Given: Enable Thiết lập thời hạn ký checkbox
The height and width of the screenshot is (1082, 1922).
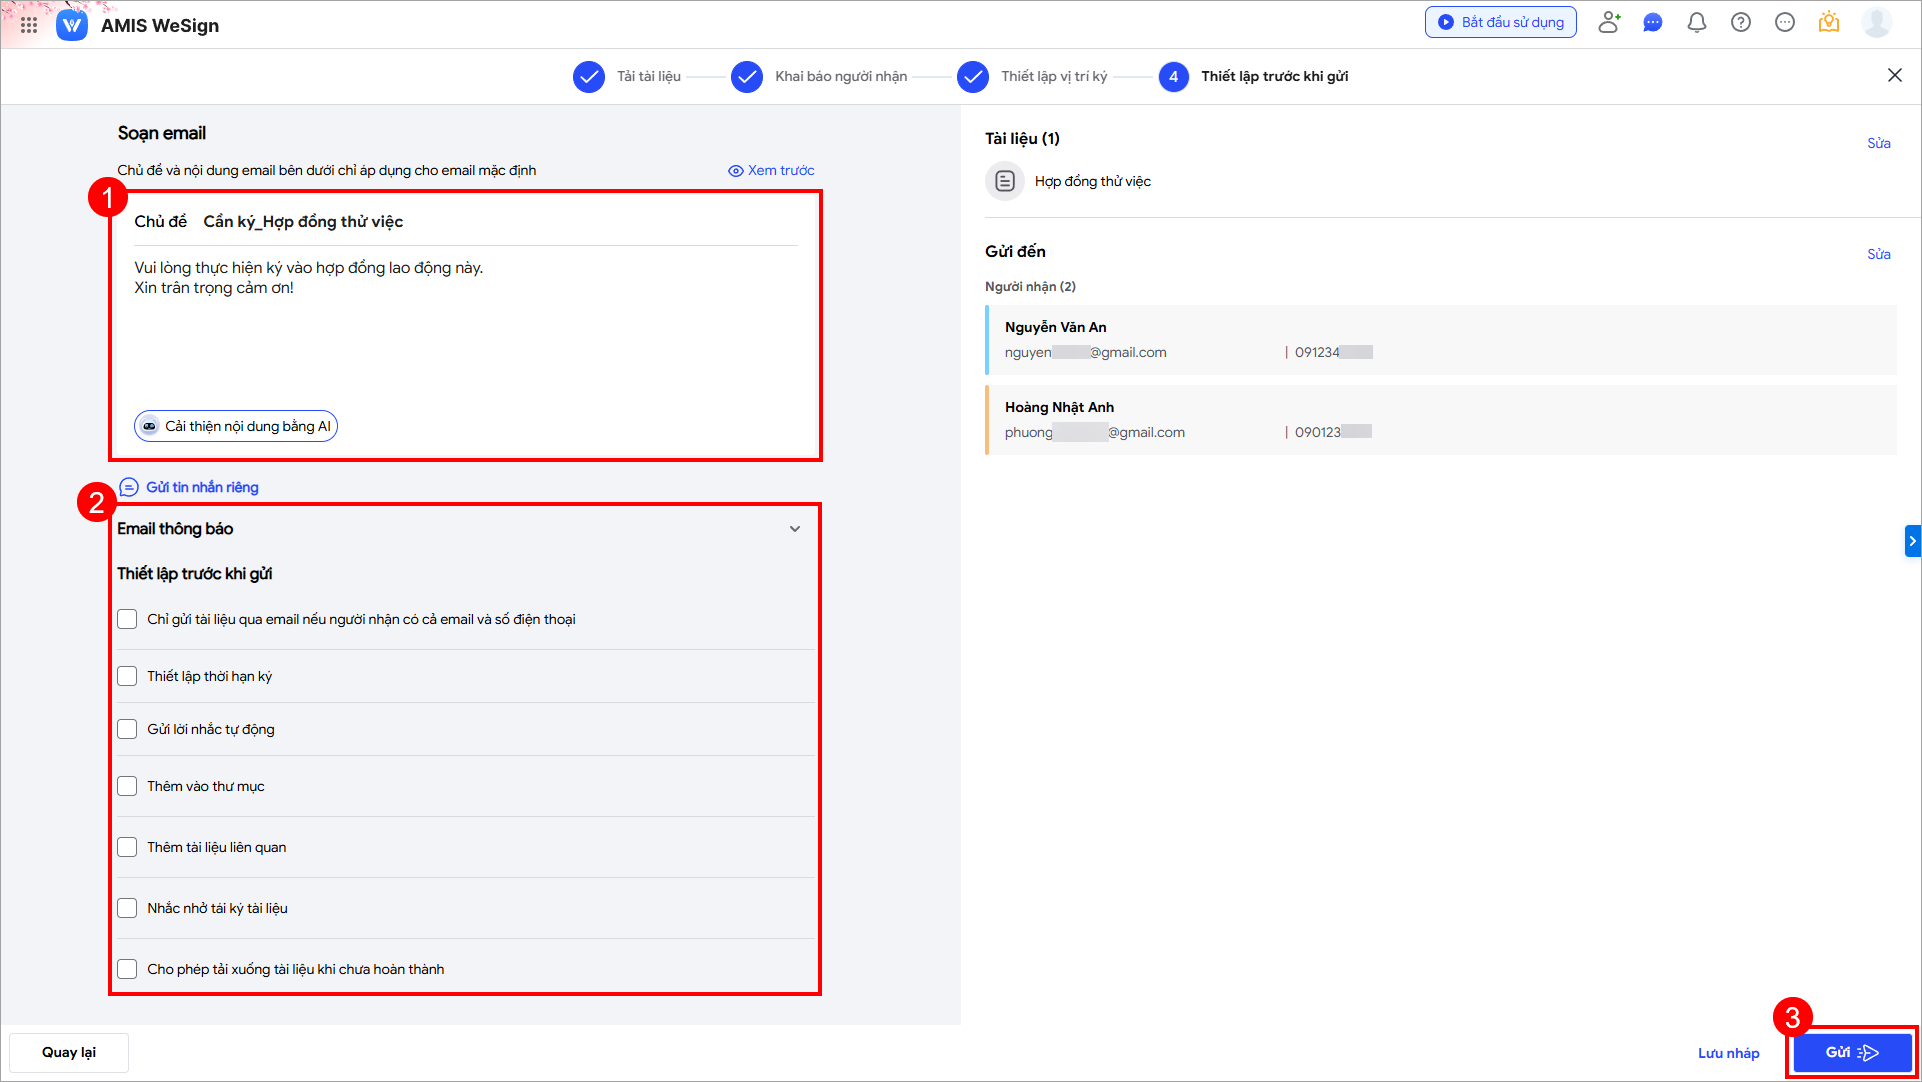Looking at the screenshot, I should [x=127, y=676].
